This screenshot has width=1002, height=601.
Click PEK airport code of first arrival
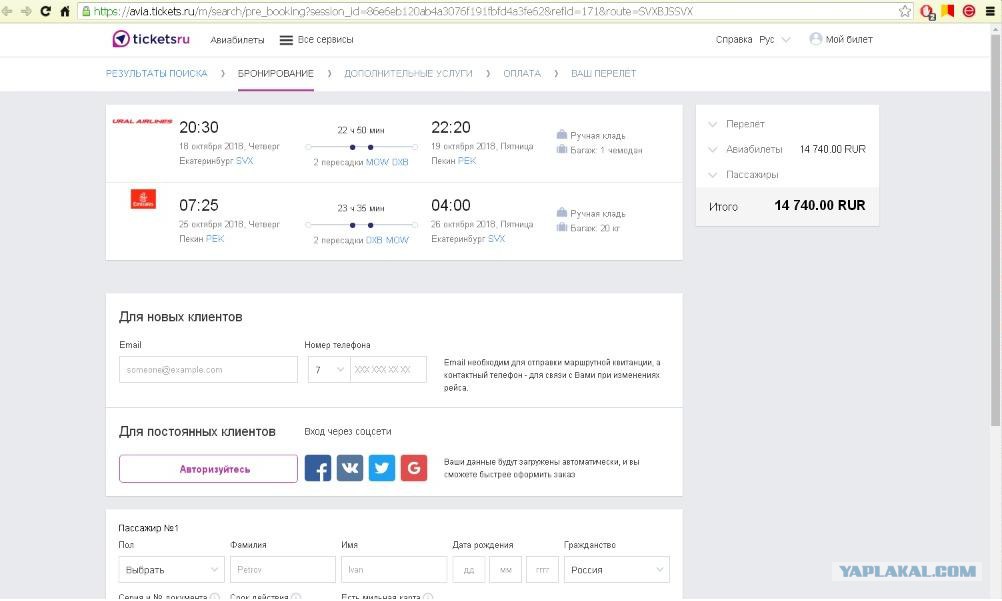[x=466, y=161]
